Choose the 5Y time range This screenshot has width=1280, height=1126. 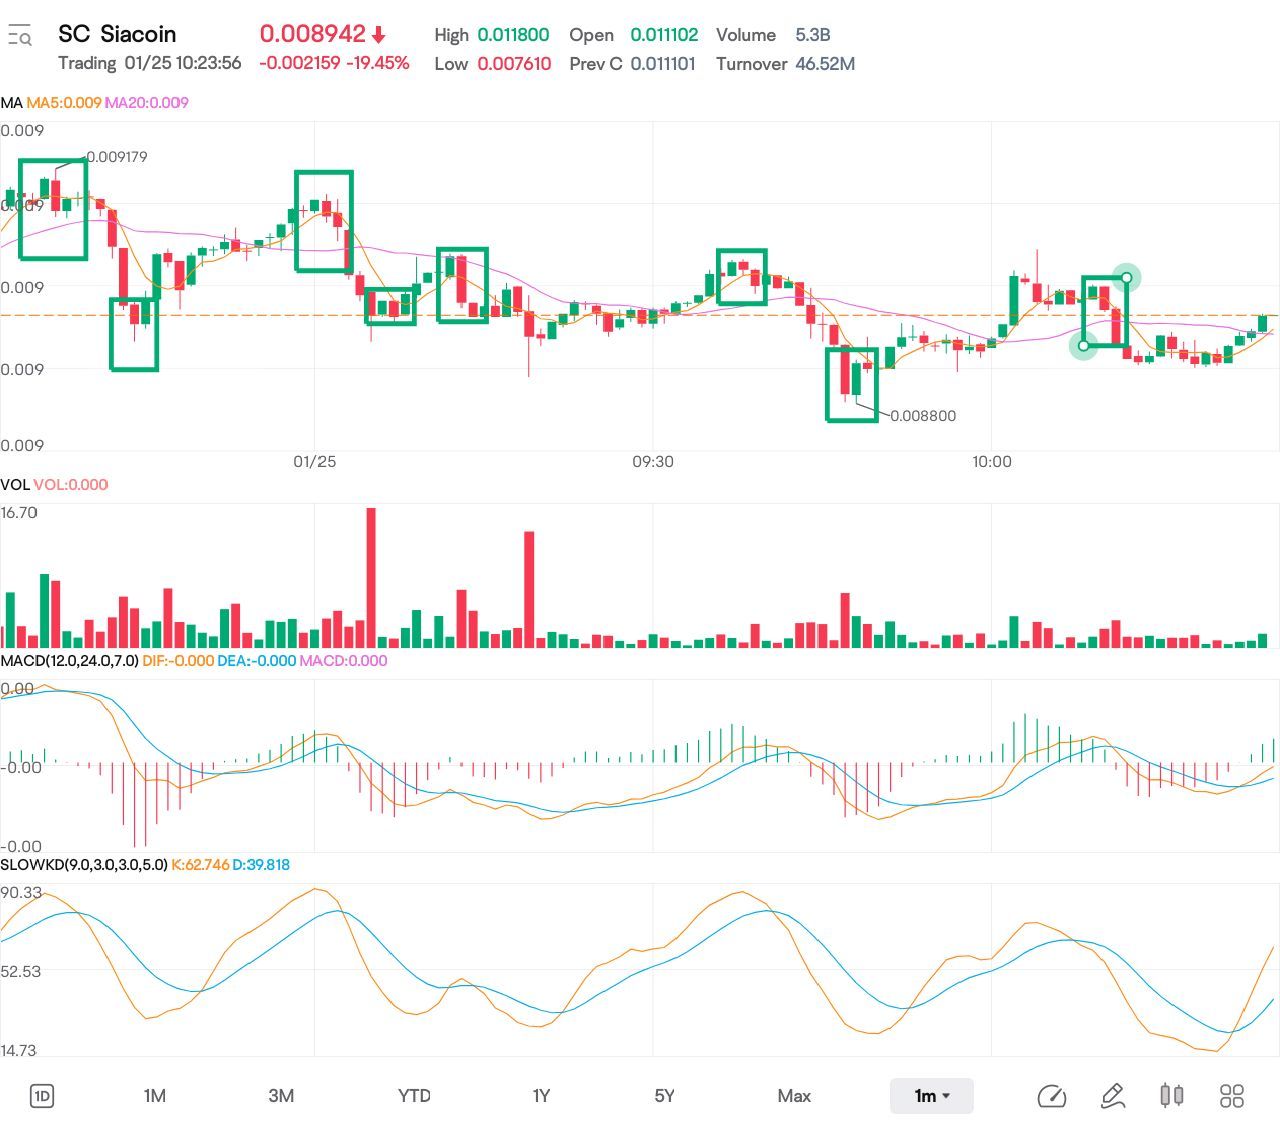point(664,1096)
